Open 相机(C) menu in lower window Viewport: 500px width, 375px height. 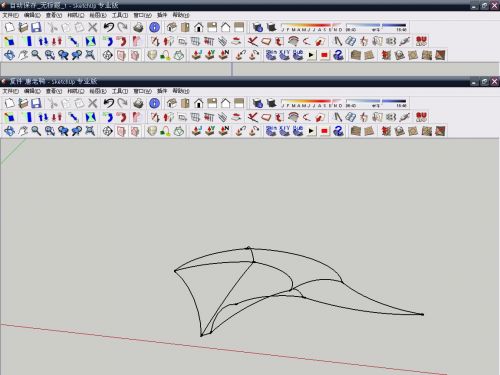coord(76,91)
